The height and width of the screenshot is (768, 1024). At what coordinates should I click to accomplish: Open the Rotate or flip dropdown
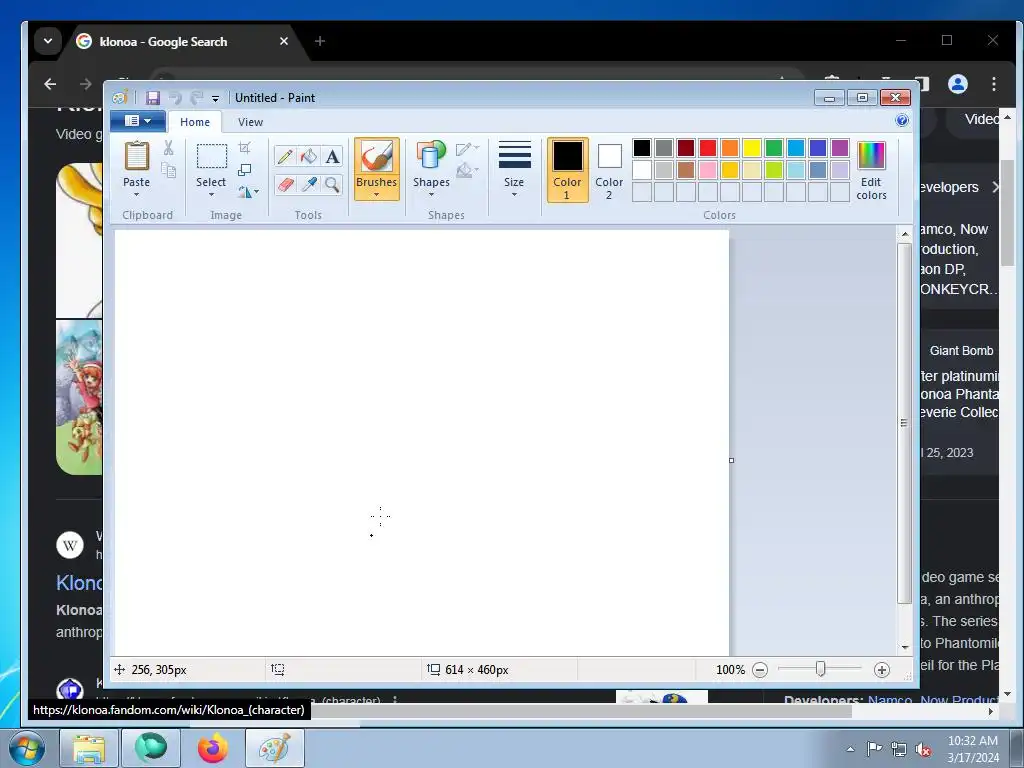[248, 192]
